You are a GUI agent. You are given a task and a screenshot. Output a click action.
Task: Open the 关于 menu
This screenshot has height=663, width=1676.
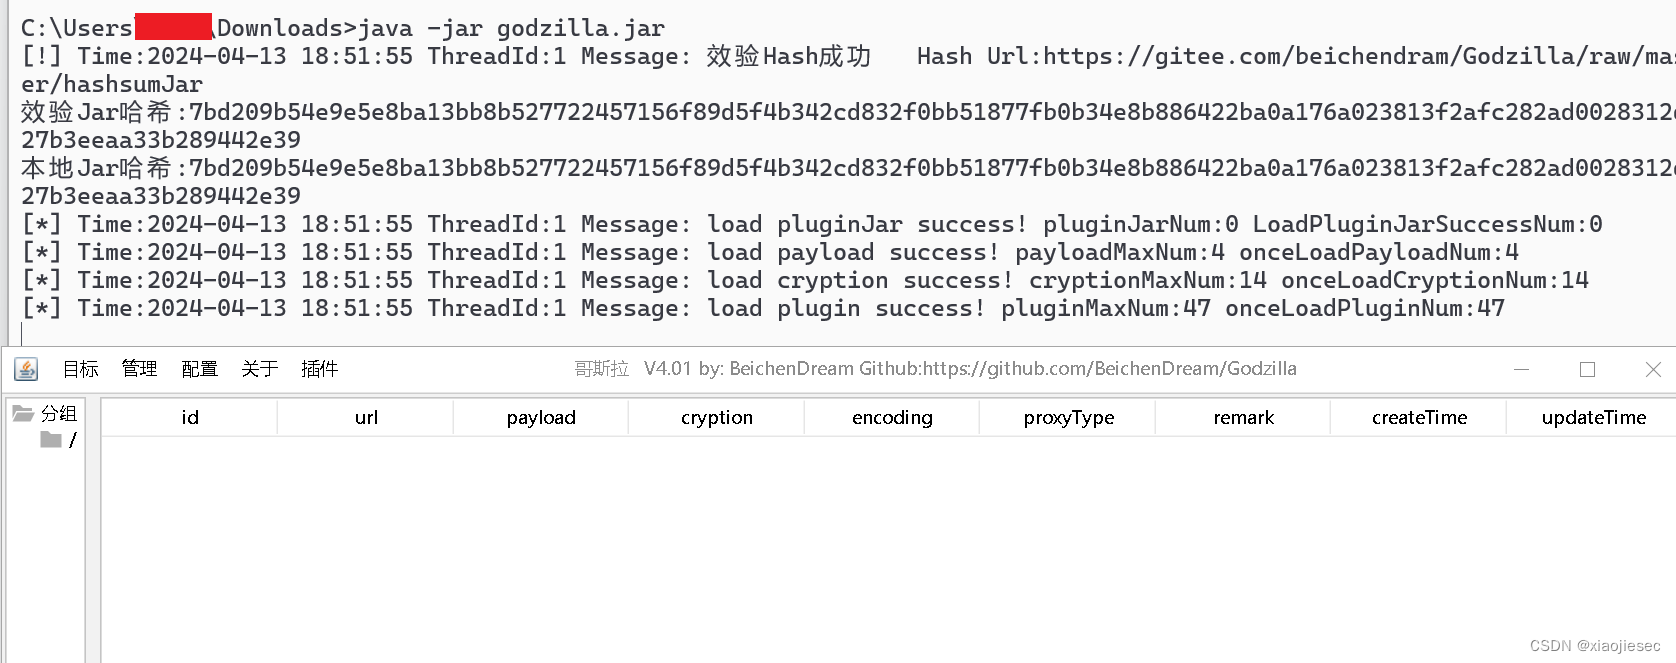coord(259,369)
